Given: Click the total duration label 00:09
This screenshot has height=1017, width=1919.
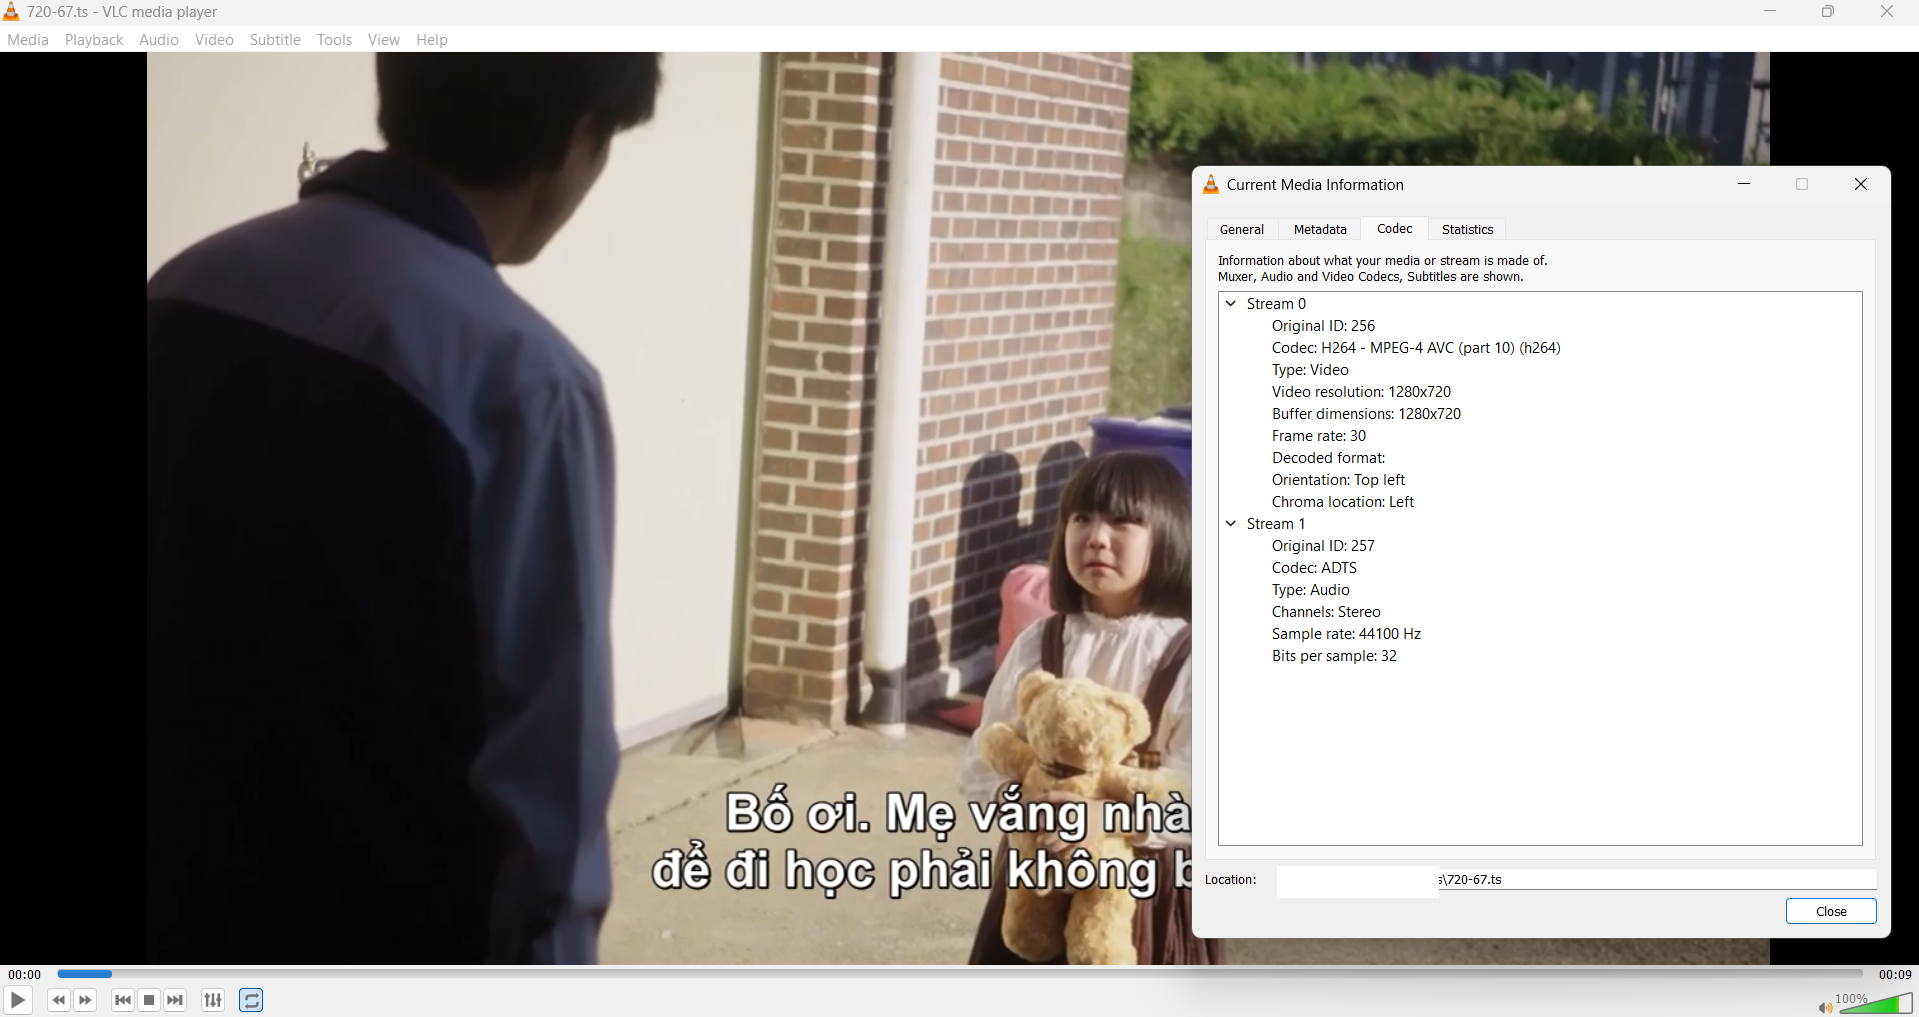Looking at the screenshot, I should pyautogui.click(x=1895, y=974).
